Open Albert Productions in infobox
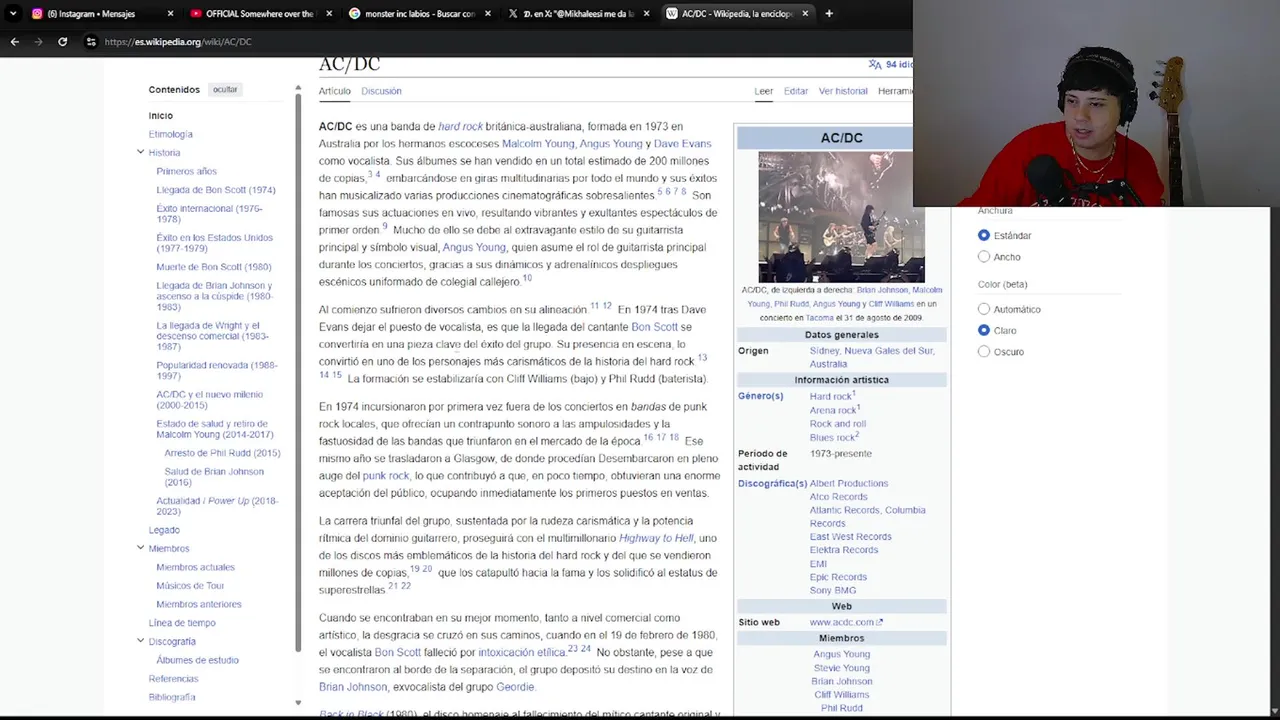 849,483
